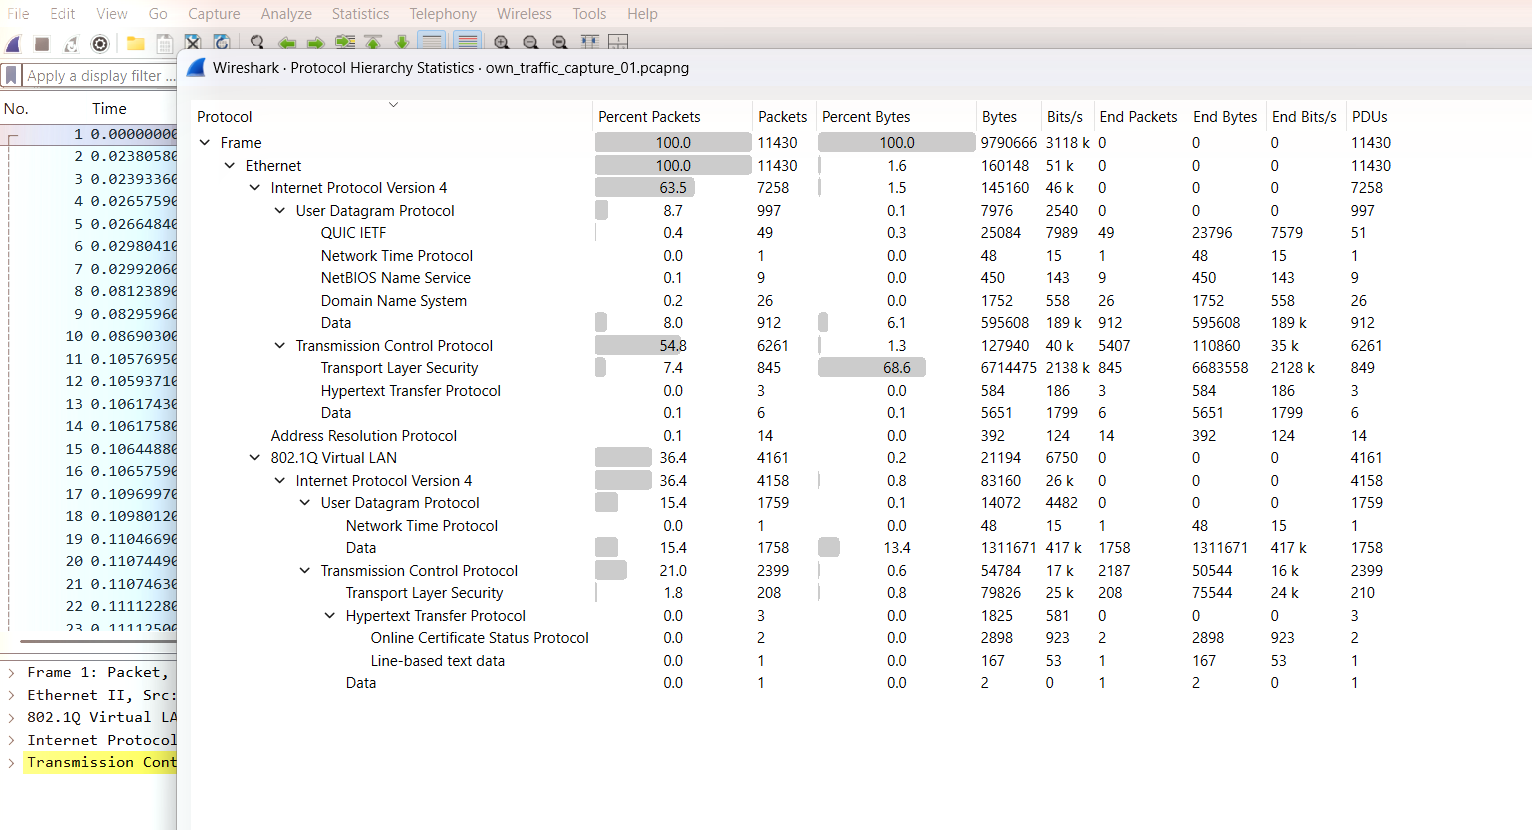Click the display filter bookmark icon
The width and height of the screenshot is (1532, 830).
(x=11, y=75)
